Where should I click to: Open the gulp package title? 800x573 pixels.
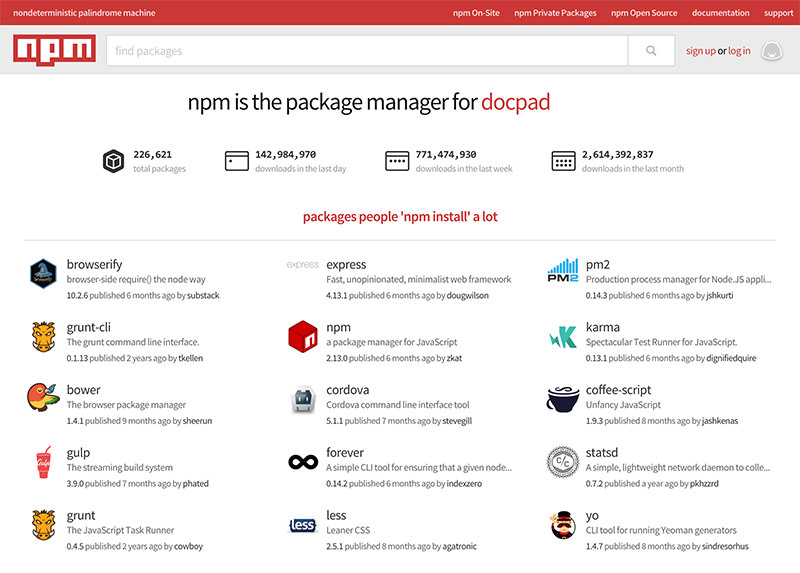pos(78,453)
